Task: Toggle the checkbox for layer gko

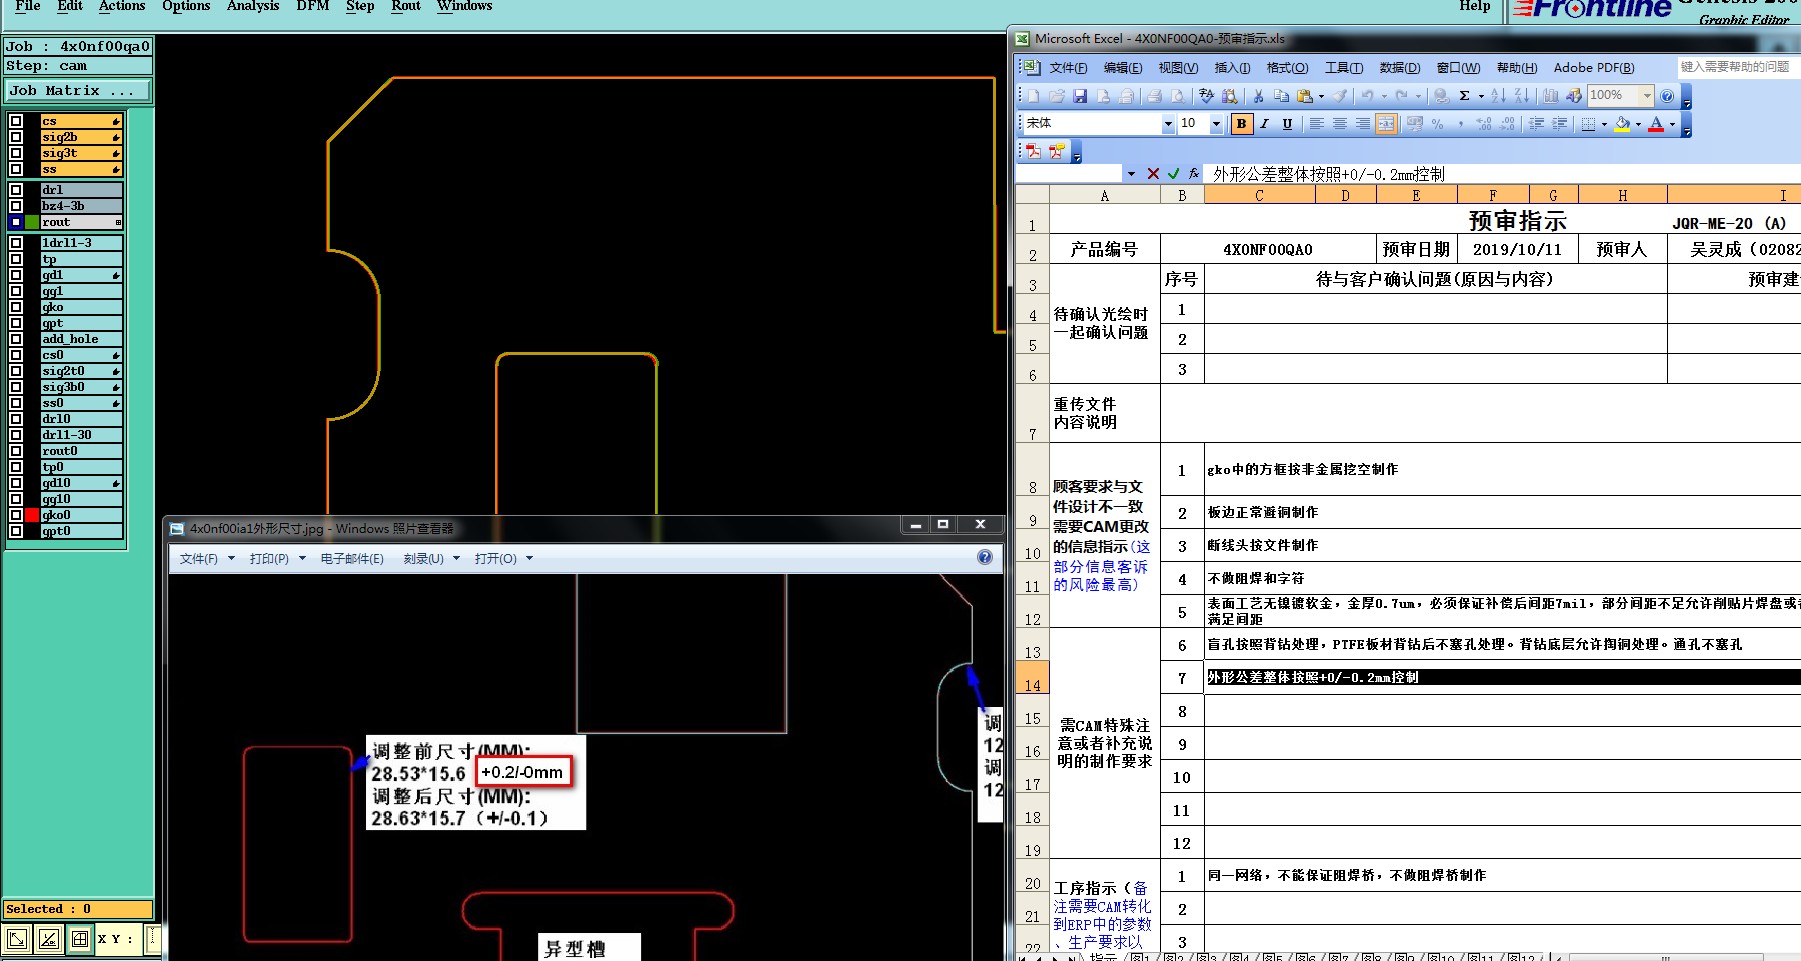Action: (x=16, y=307)
